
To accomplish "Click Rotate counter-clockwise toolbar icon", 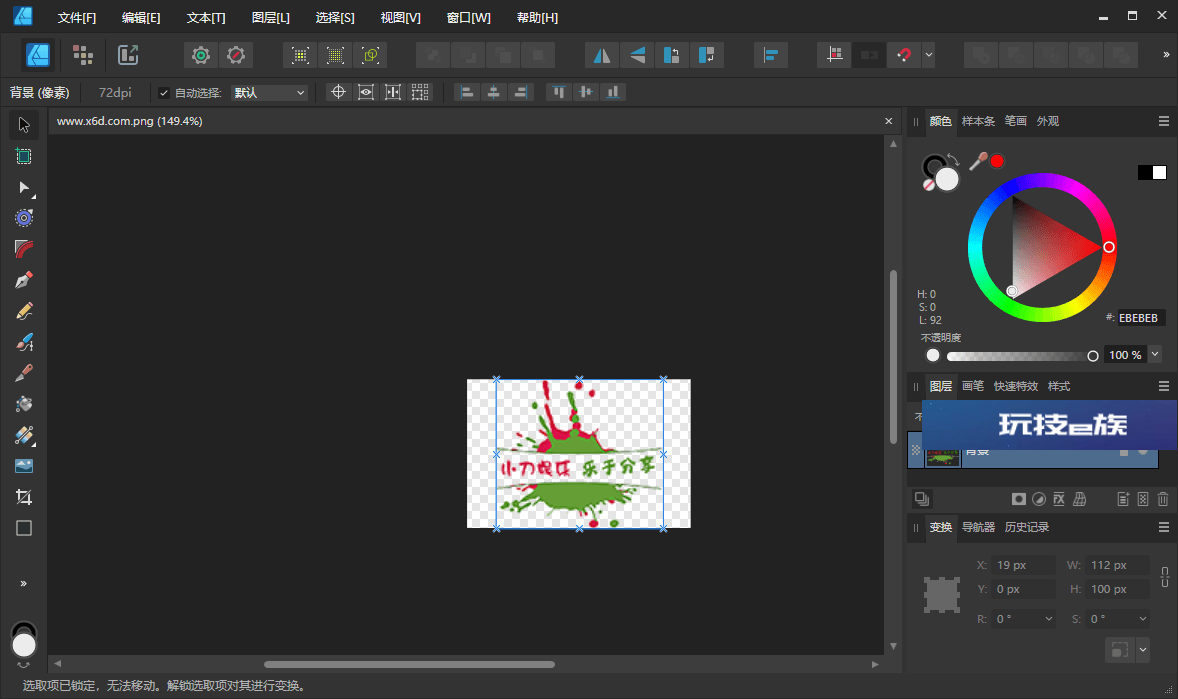I will coord(672,55).
